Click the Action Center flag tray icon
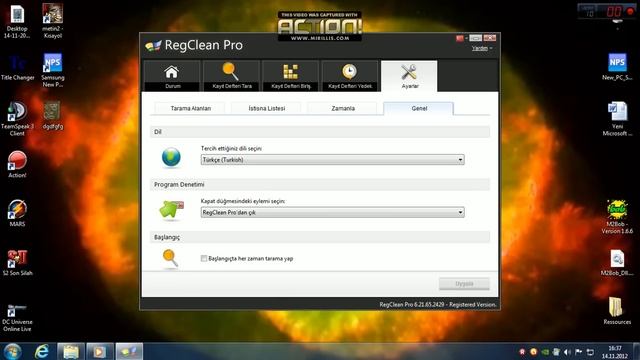Image resolution: width=640 pixels, height=360 pixels. (x=579, y=352)
